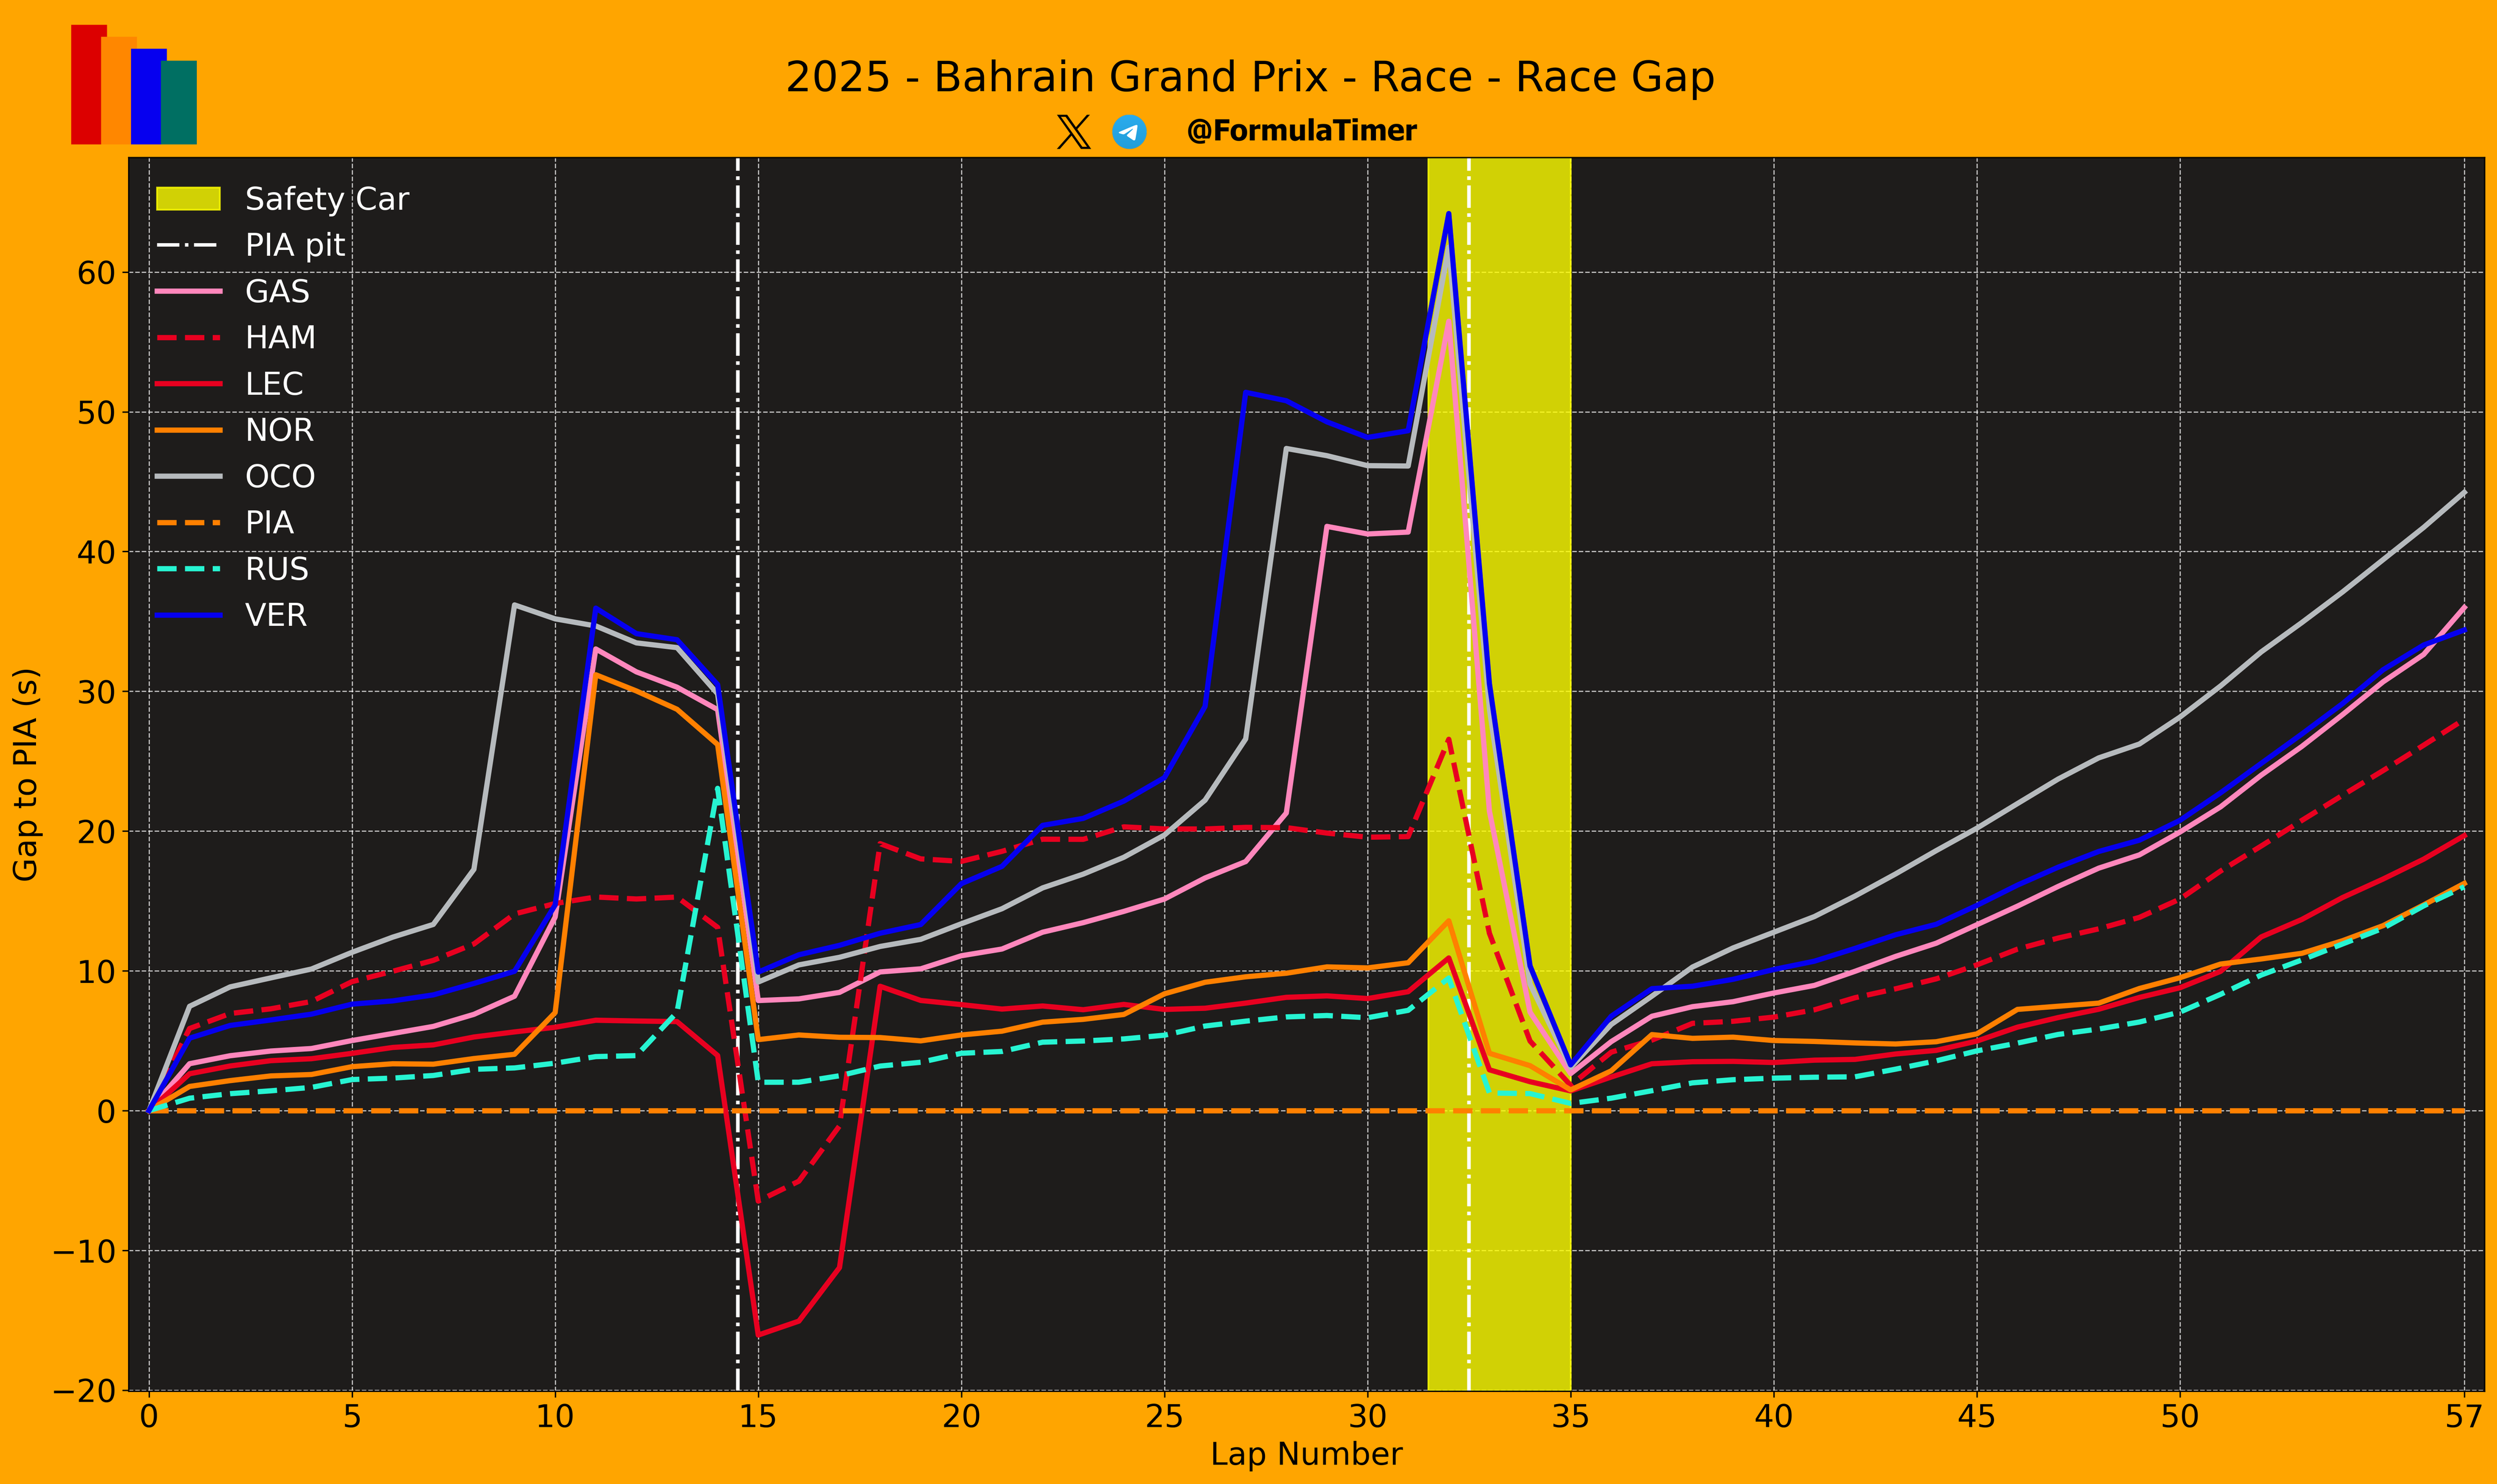Click the GAS pink legend line
This screenshot has height=1484, width=2497.
tap(188, 292)
